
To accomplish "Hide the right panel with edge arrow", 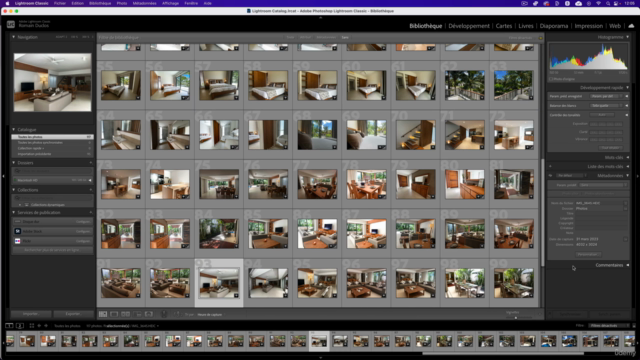I will (637, 176).
